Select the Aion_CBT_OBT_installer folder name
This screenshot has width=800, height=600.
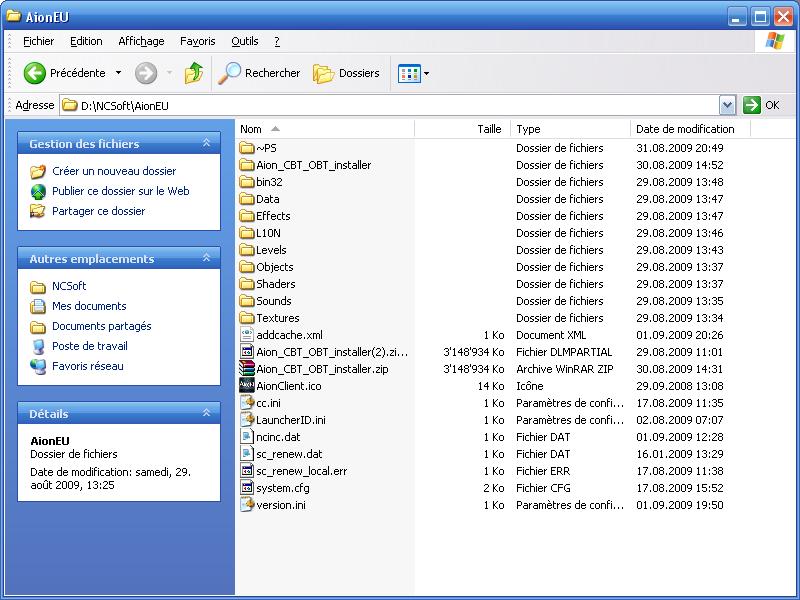coord(314,165)
